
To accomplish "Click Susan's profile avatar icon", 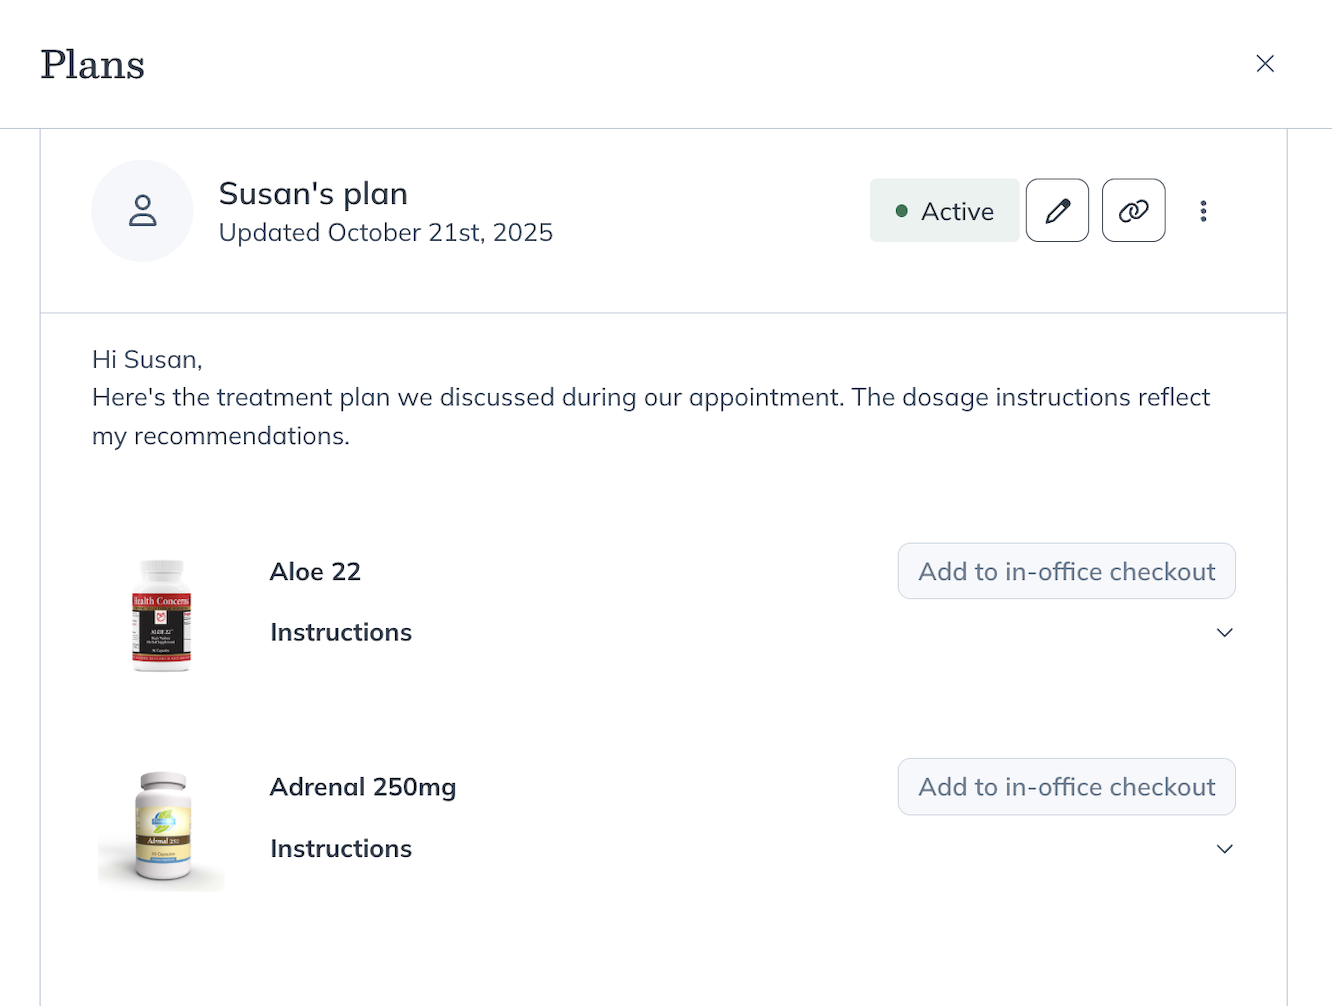I will tap(142, 211).
